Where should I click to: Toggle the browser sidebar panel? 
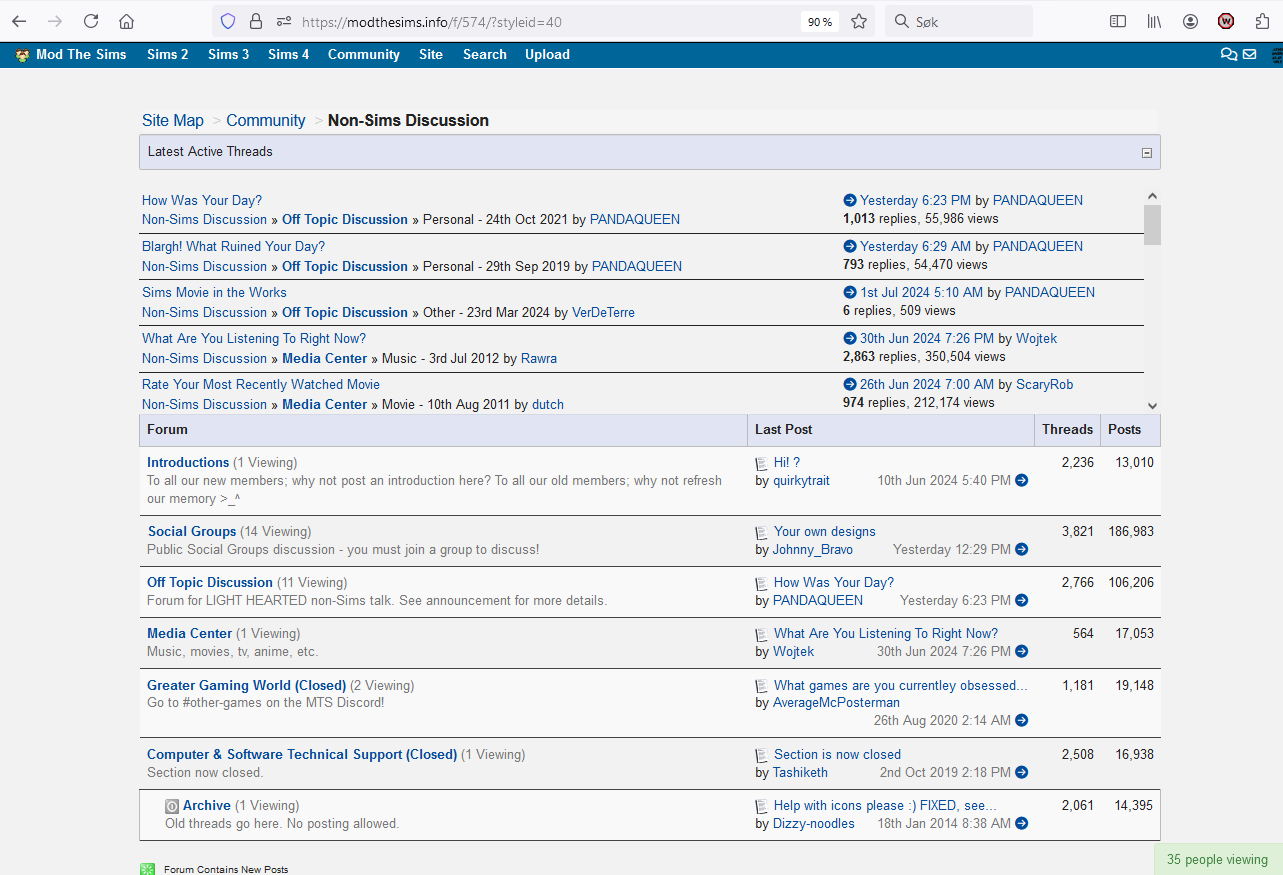(x=1117, y=21)
